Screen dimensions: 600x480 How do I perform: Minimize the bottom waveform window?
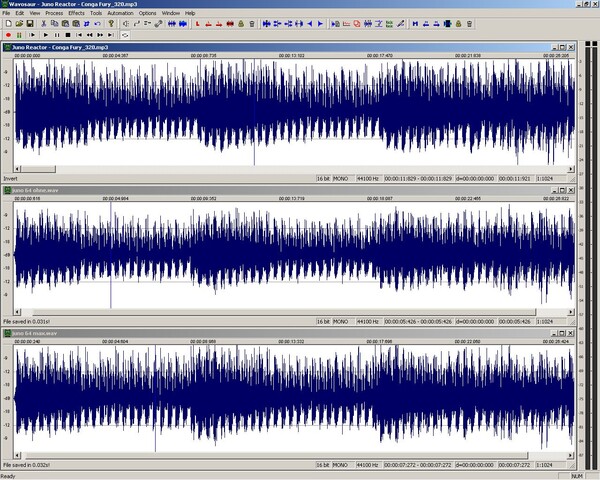(x=554, y=333)
